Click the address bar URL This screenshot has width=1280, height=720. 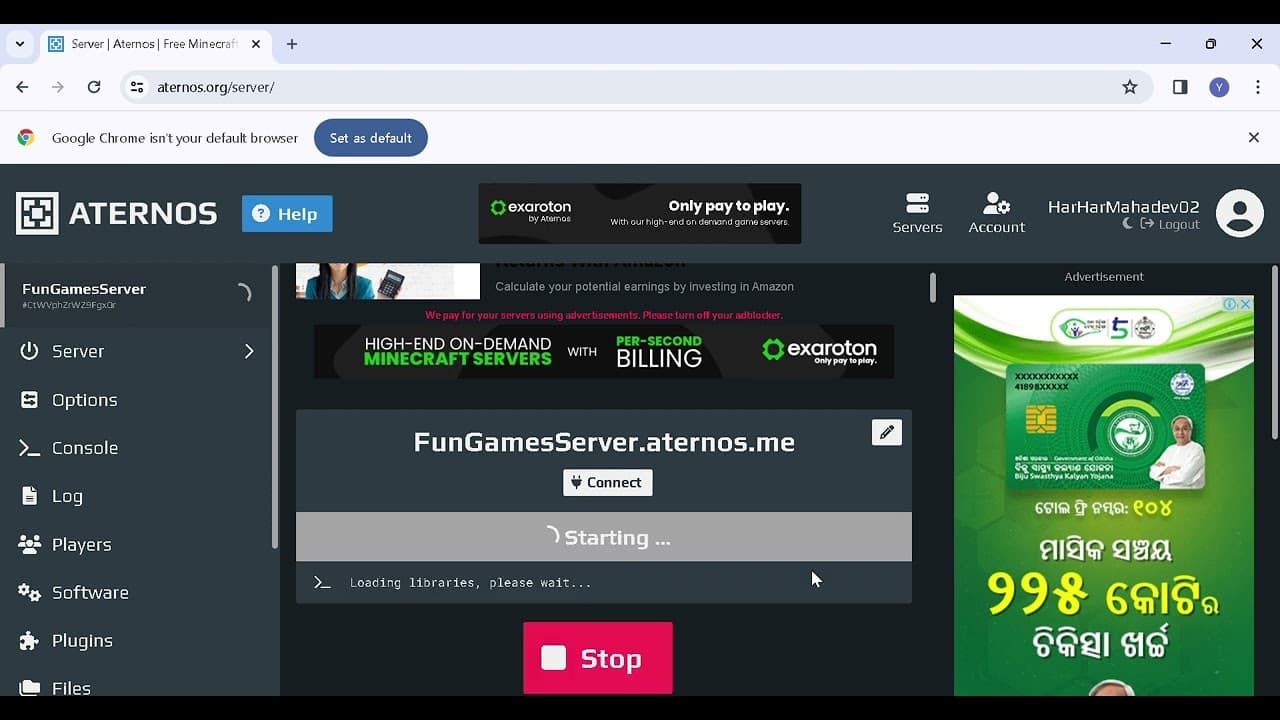pyautogui.click(x=216, y=87)
